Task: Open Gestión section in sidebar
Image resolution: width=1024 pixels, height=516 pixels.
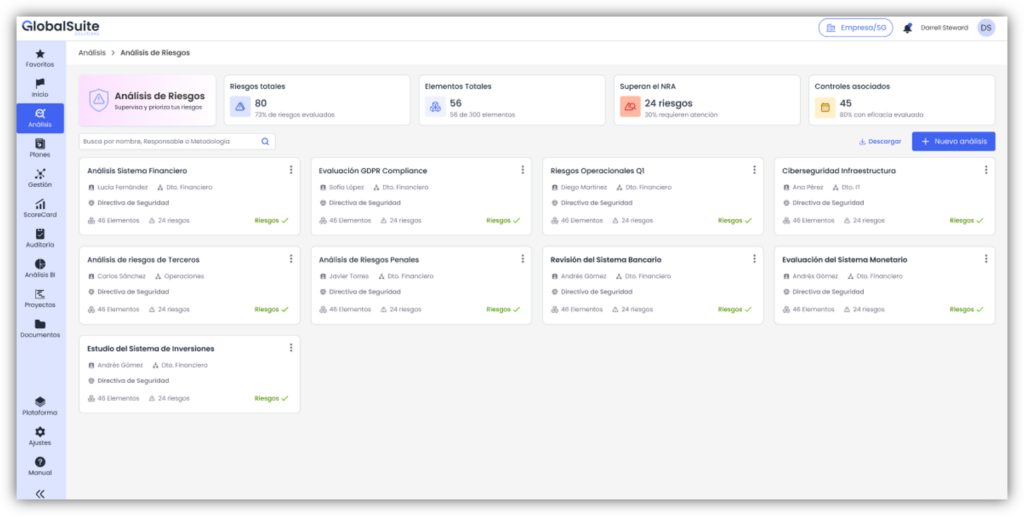Action: (x=40, y=174)
